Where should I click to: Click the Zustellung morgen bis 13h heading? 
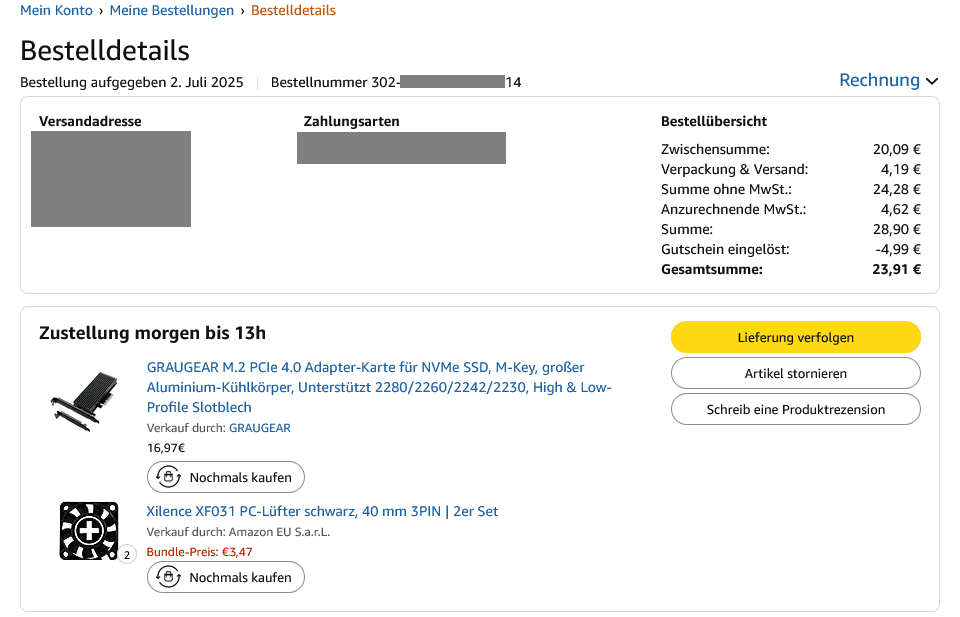152,333
